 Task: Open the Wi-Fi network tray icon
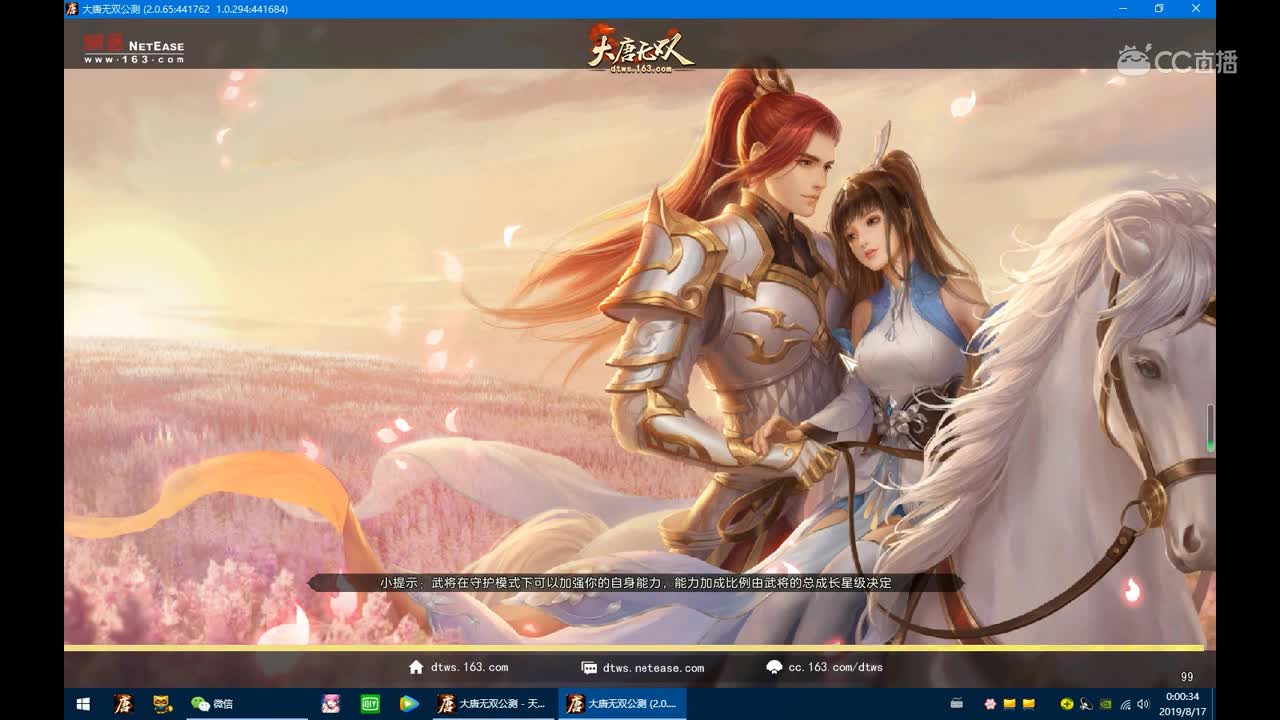pyautogui.click(x=1125, y=704)
